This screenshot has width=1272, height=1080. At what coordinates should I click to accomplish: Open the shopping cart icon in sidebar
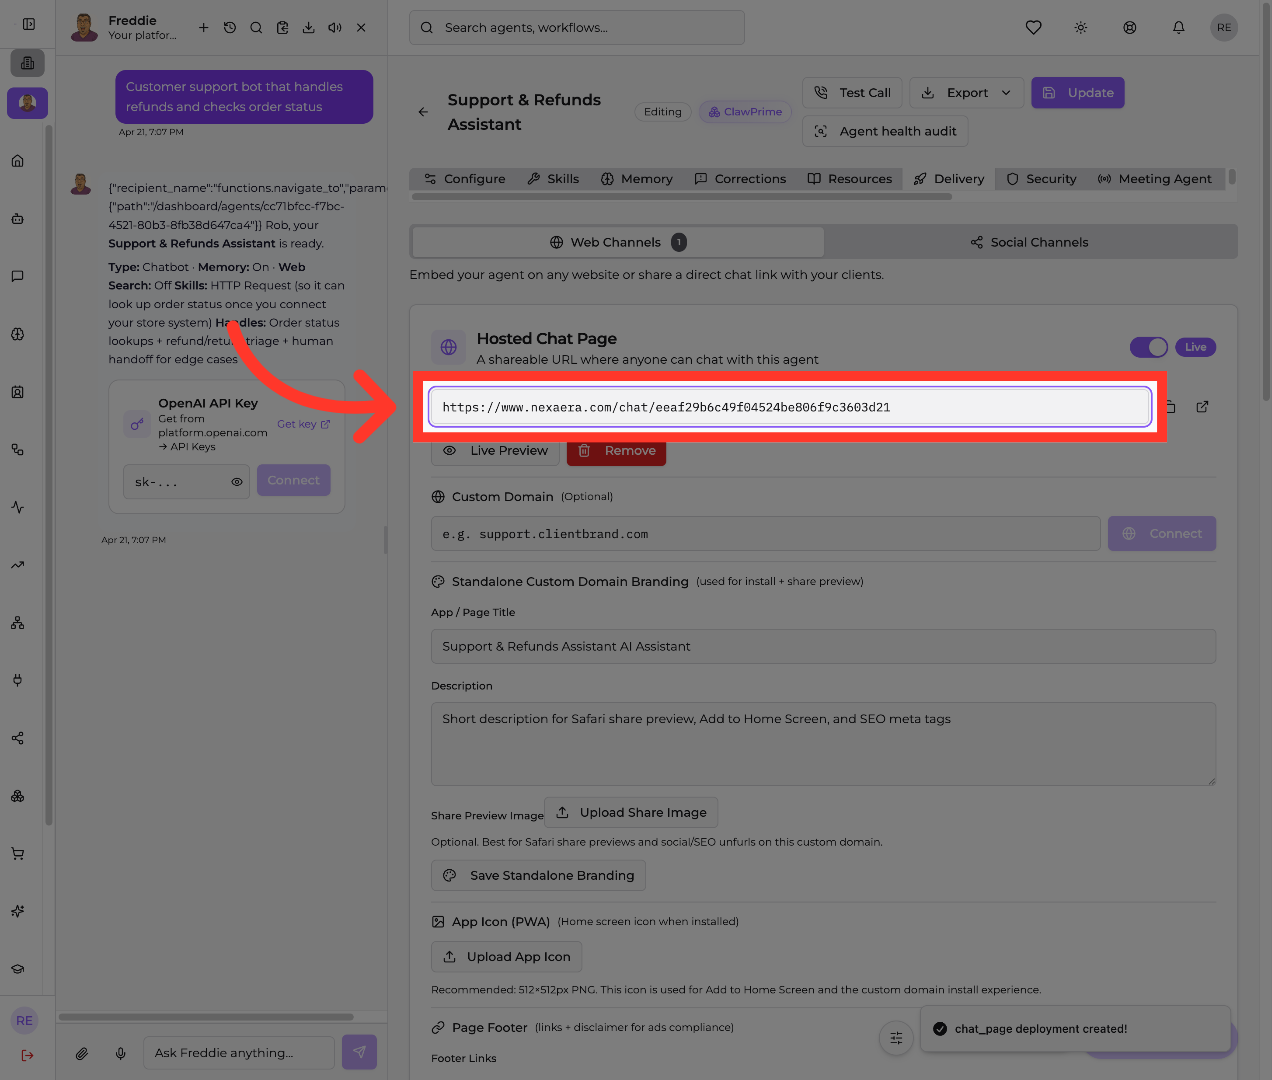(x=18, y=854)
